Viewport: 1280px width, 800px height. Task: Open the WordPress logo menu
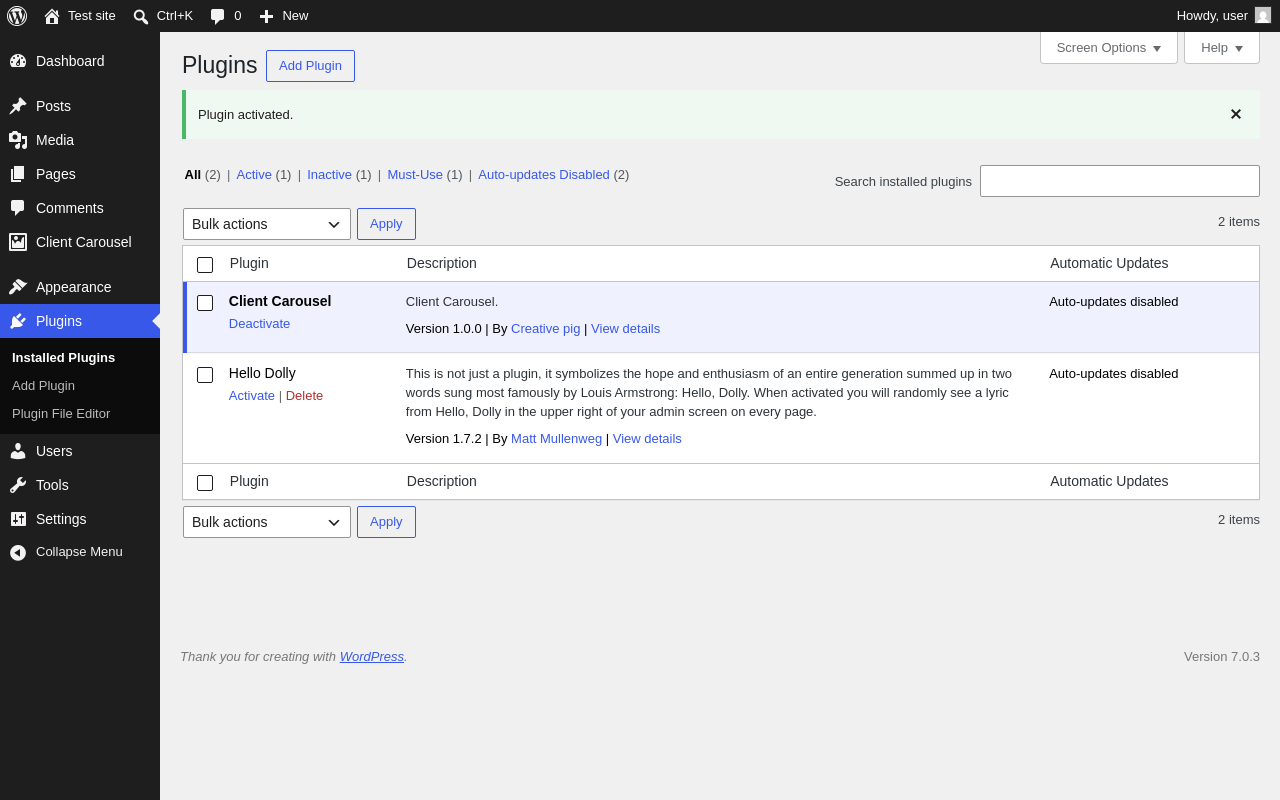(17, 16)
